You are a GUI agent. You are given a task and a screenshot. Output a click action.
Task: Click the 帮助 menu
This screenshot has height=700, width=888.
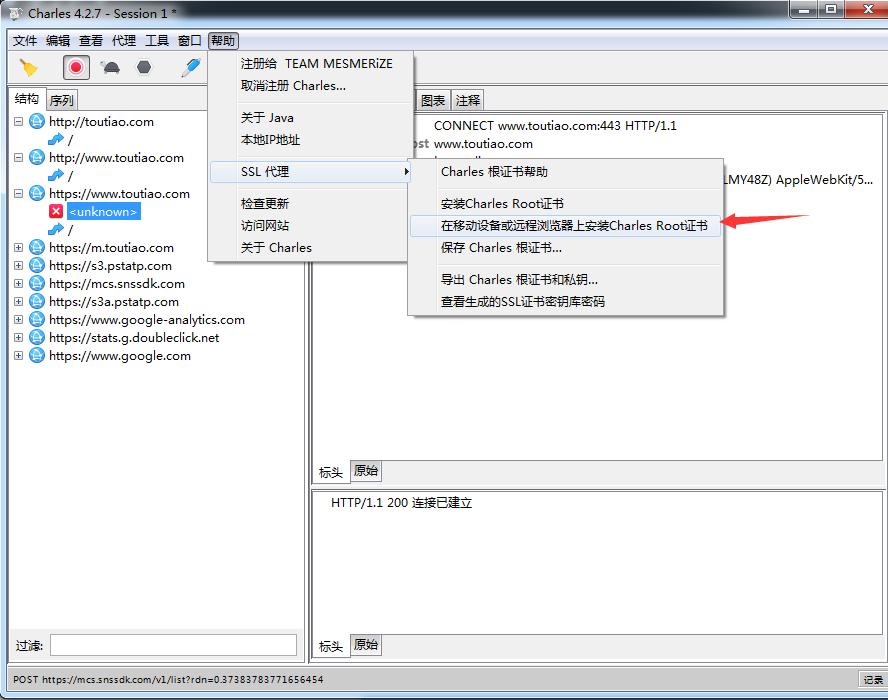223,41
